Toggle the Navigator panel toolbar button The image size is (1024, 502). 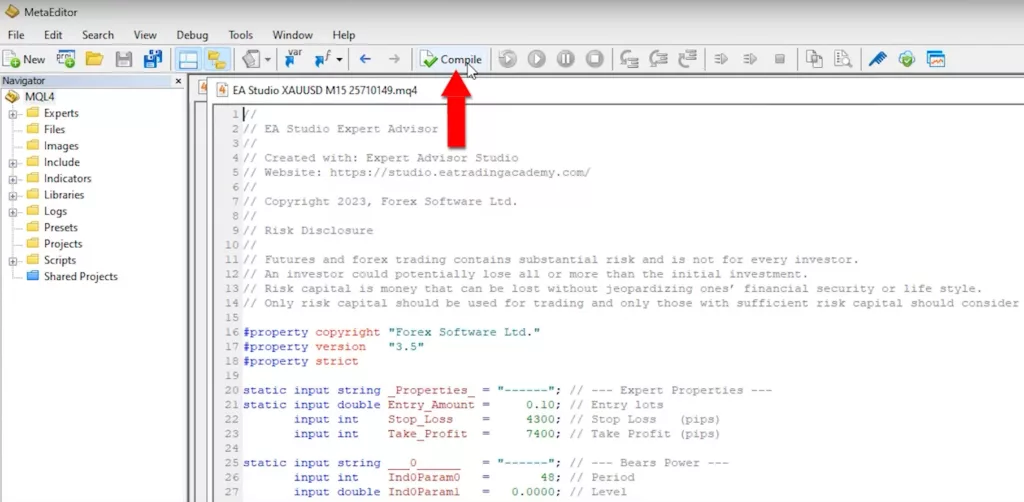pyautogui.click(x=188, y=59)
